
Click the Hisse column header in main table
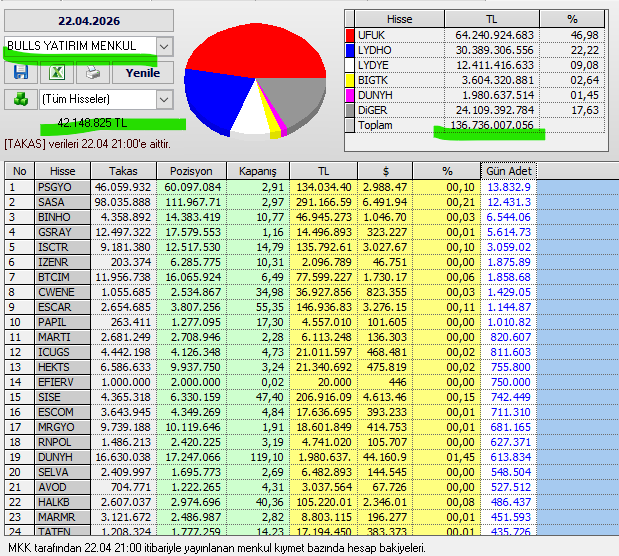[62, 171]
